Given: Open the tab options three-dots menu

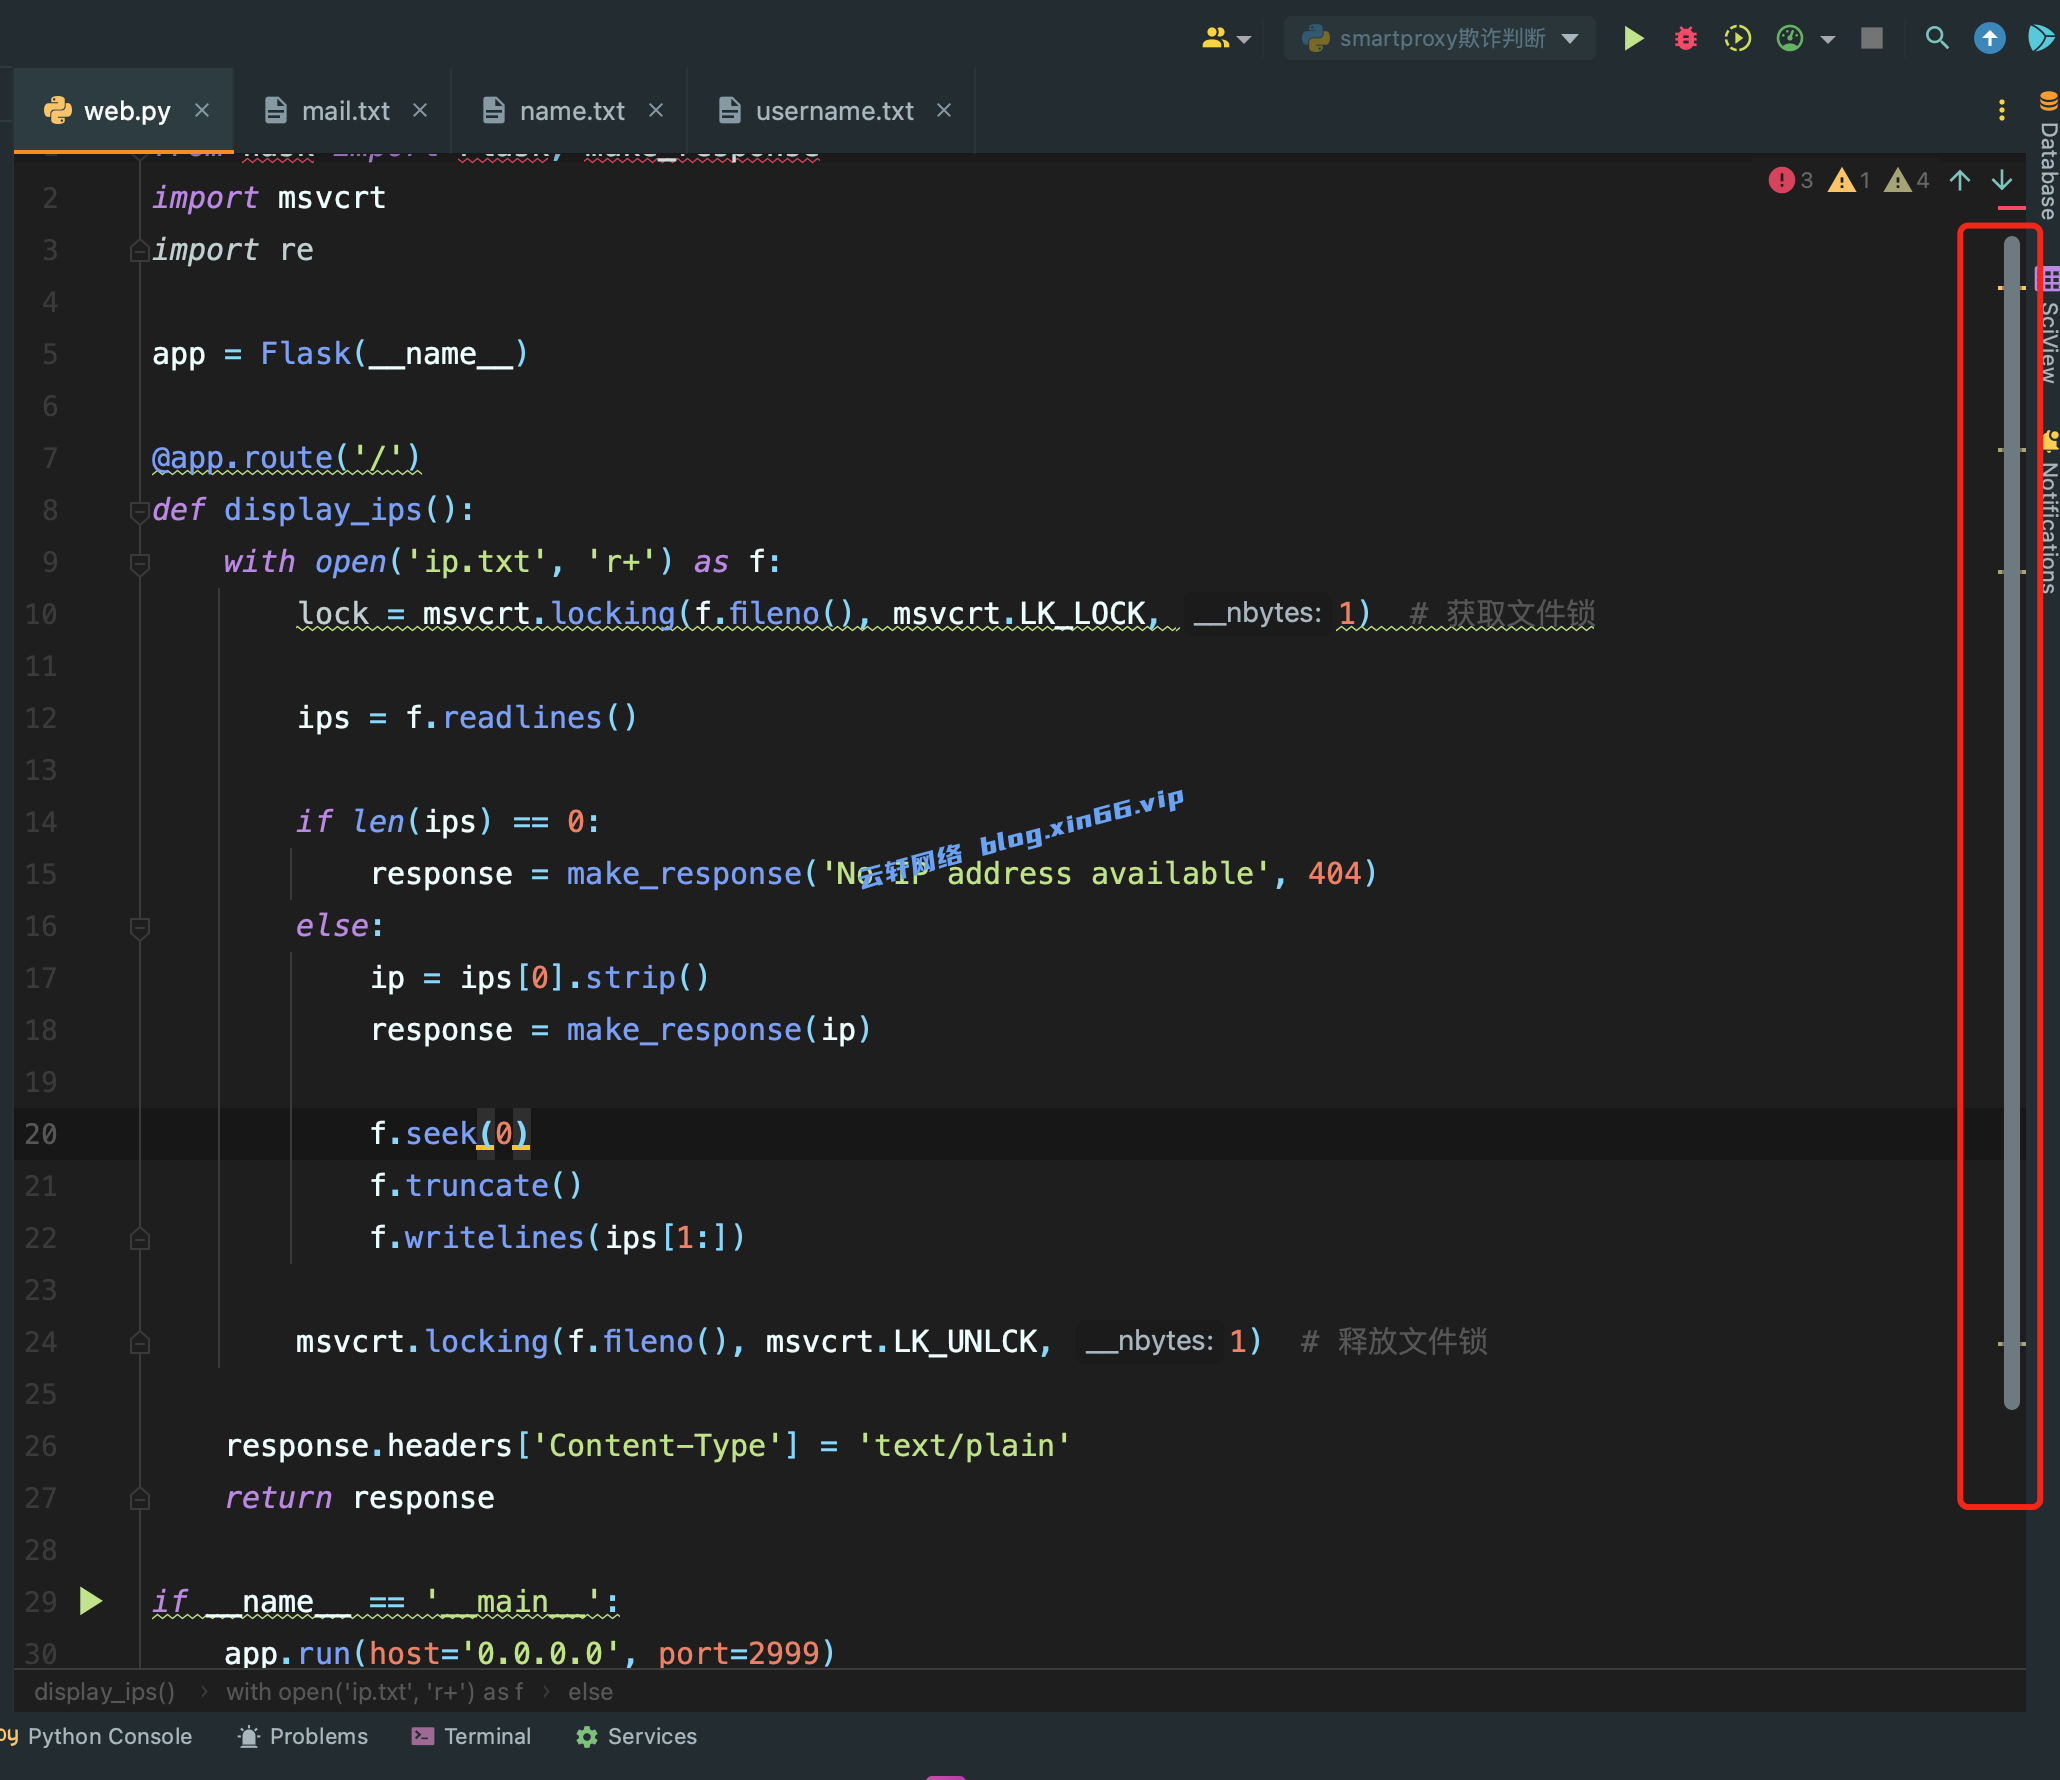Looking at the screenshot, I should click(2002, 110).
